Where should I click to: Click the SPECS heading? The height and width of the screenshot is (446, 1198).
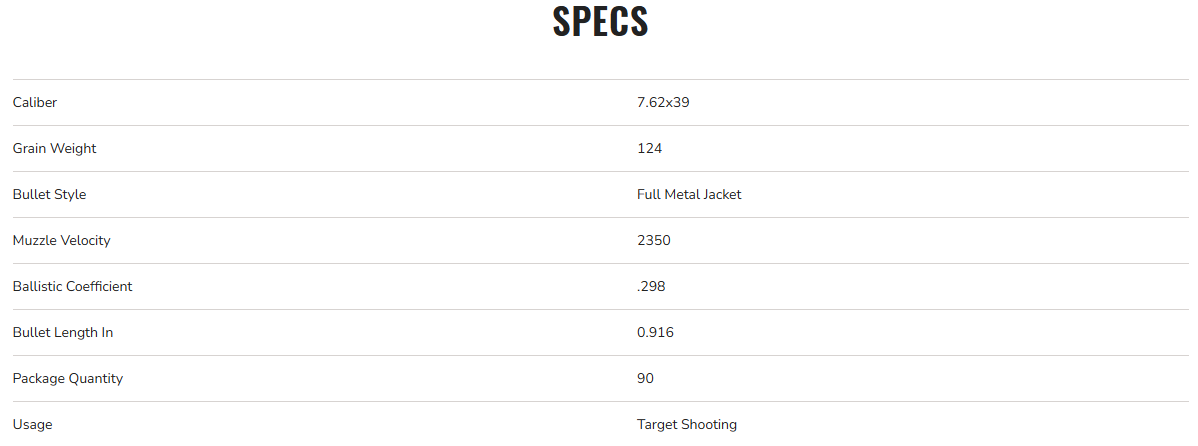coord(600,22)
